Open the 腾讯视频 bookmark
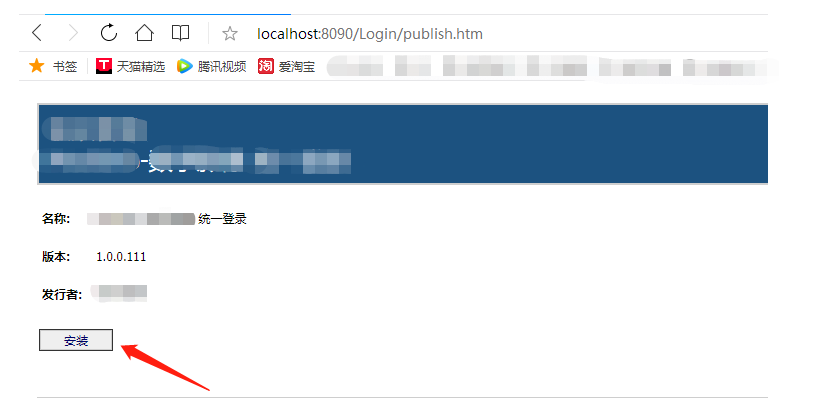816x403 pixels. pos(222,67)
